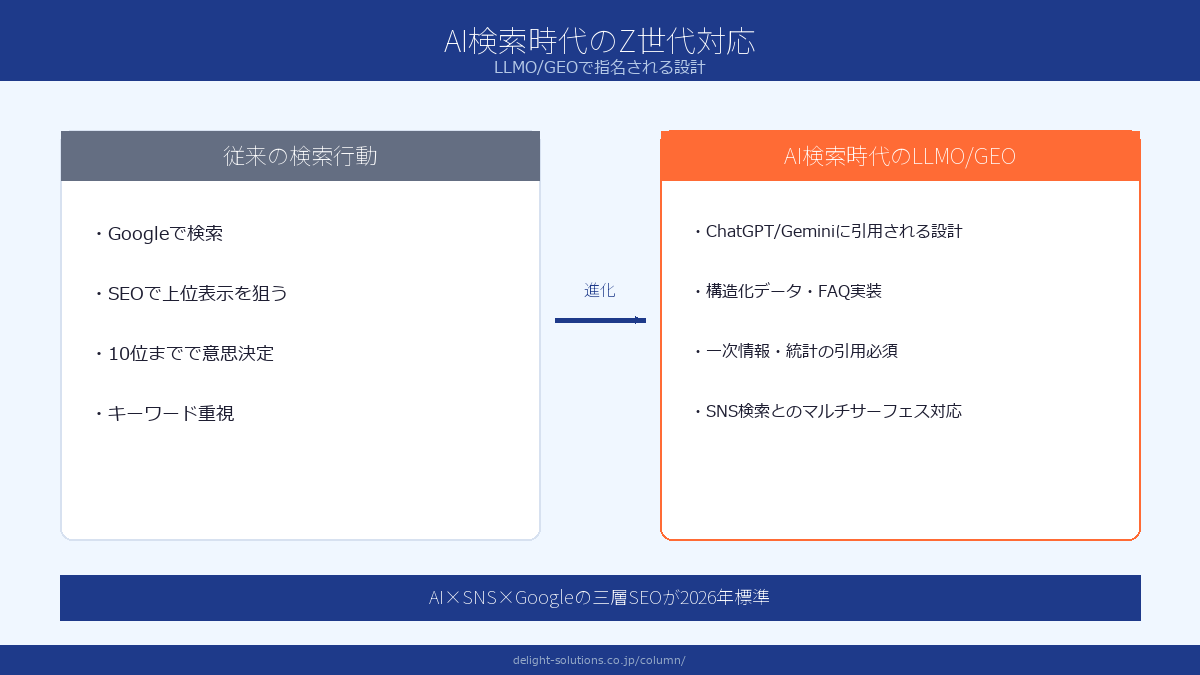Select the header '従来の検索行動'

click(300, 156)
